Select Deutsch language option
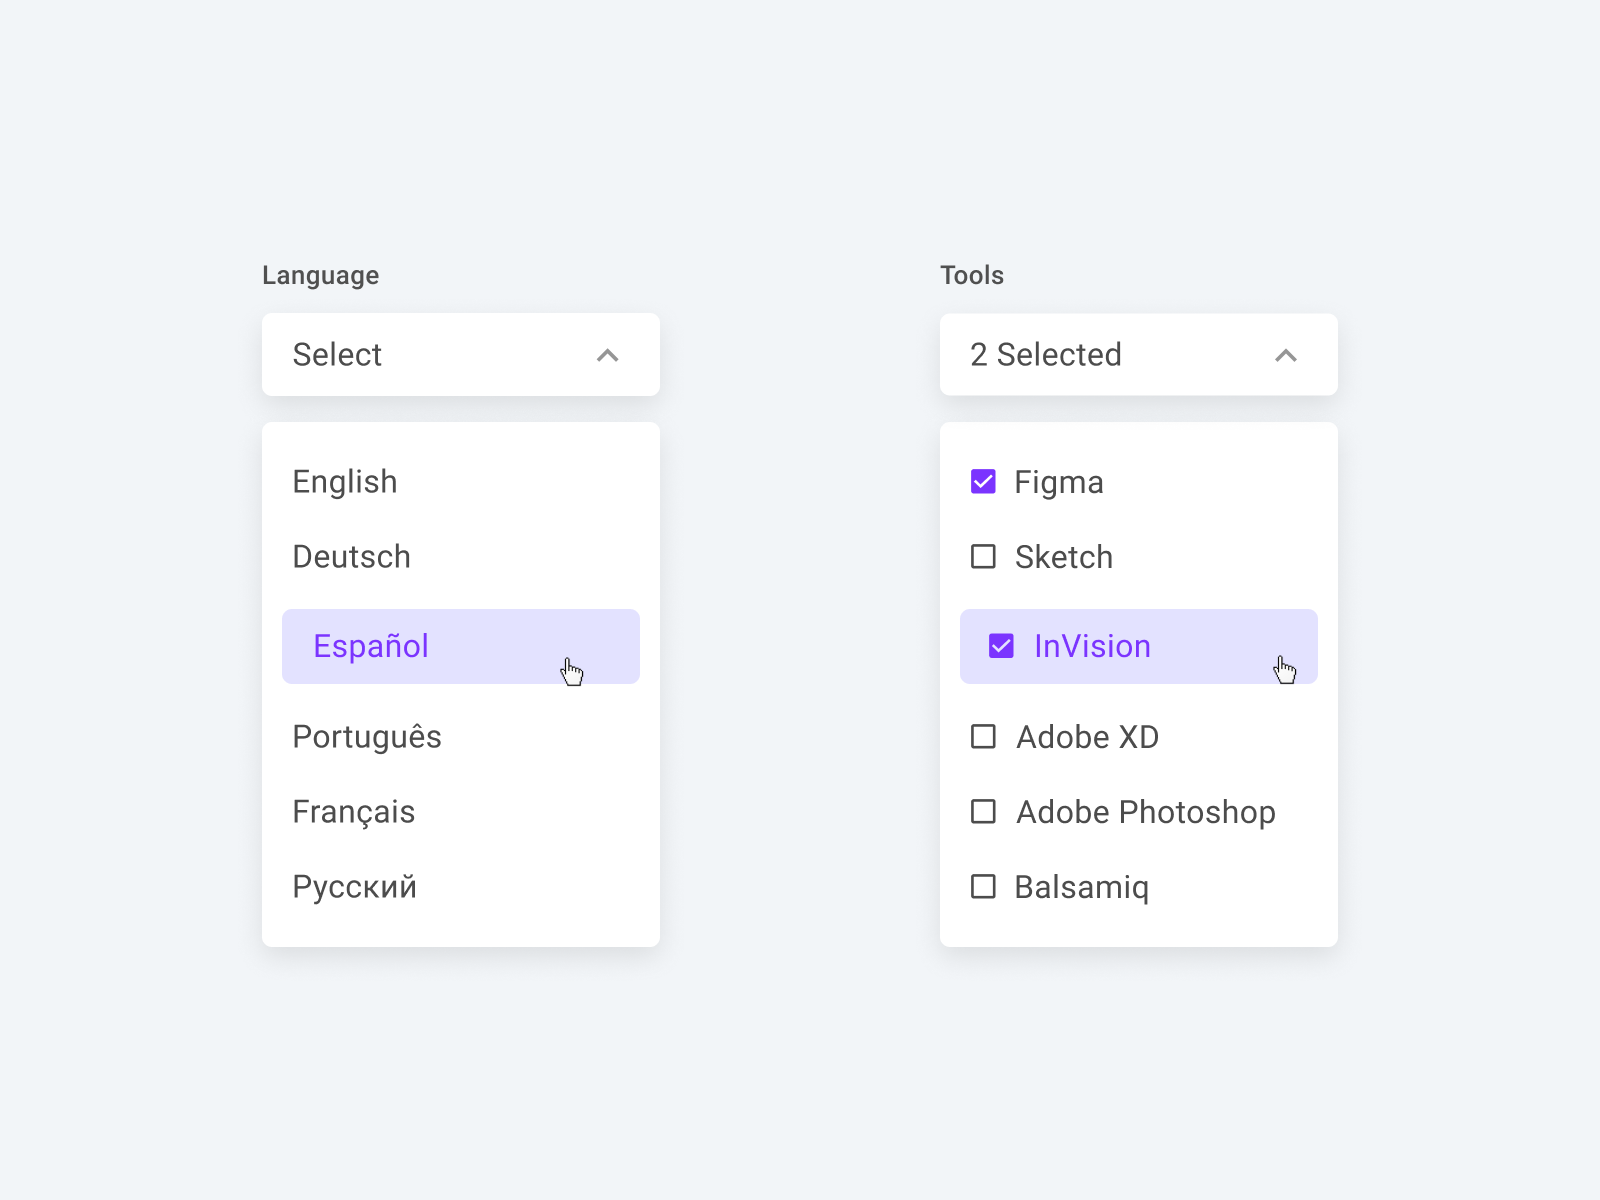The image size is (1600, 1200). pyautogui.click(x=351, y=557)
